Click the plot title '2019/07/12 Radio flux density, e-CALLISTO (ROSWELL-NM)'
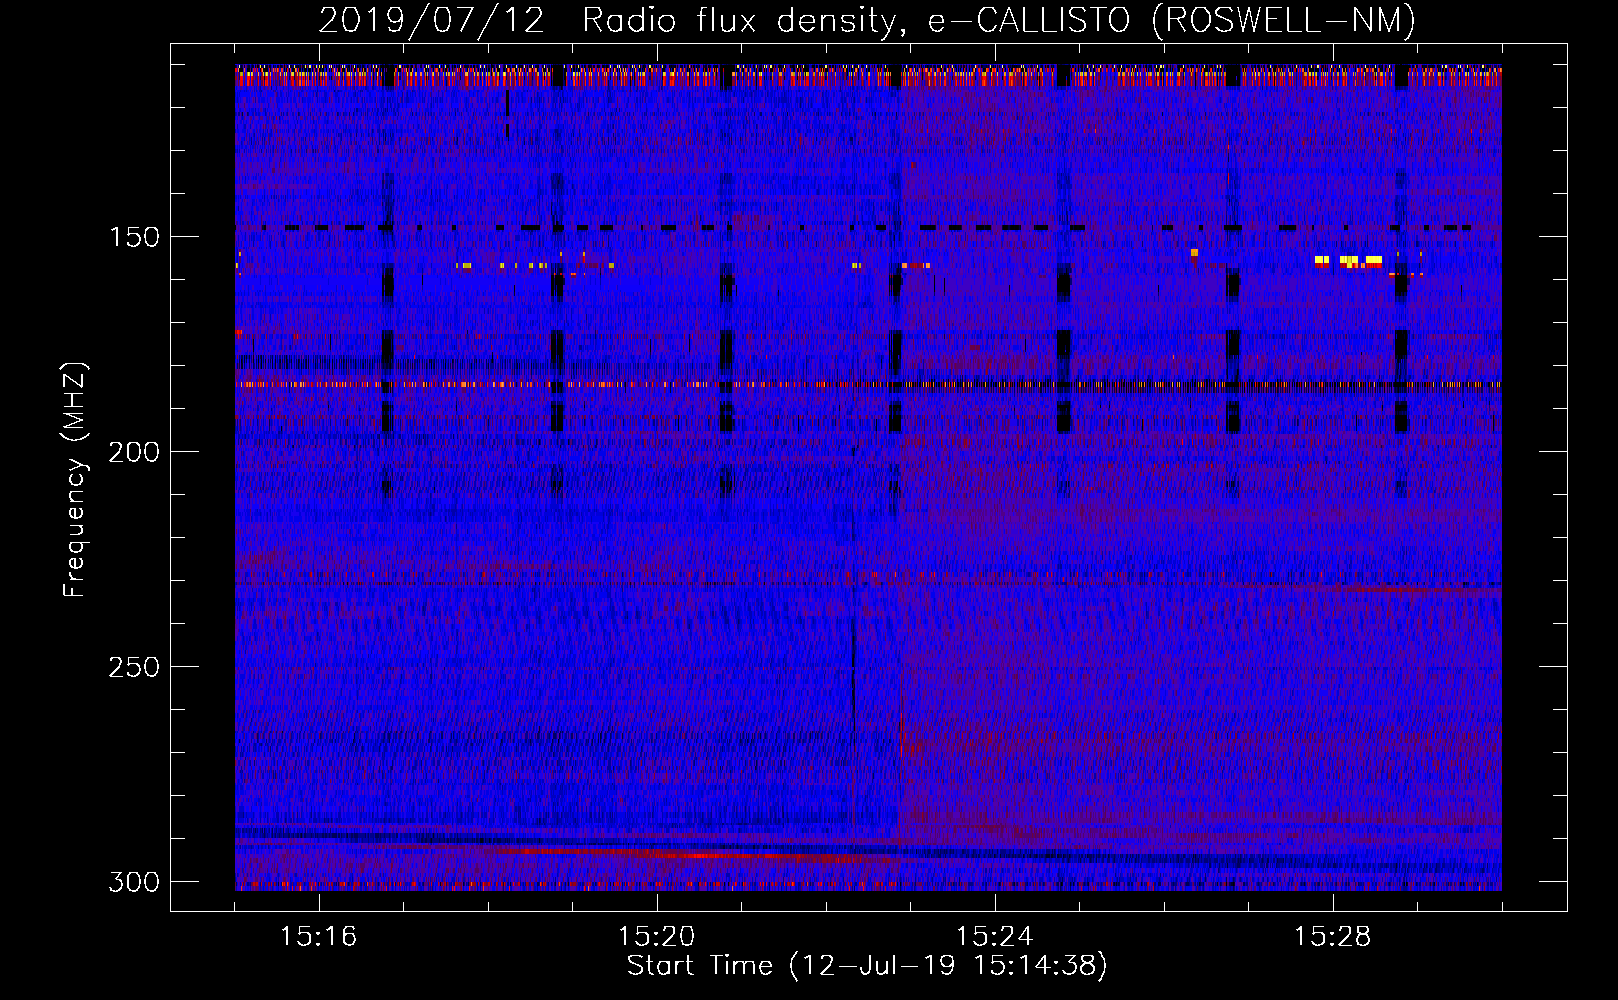 [867, 20]
